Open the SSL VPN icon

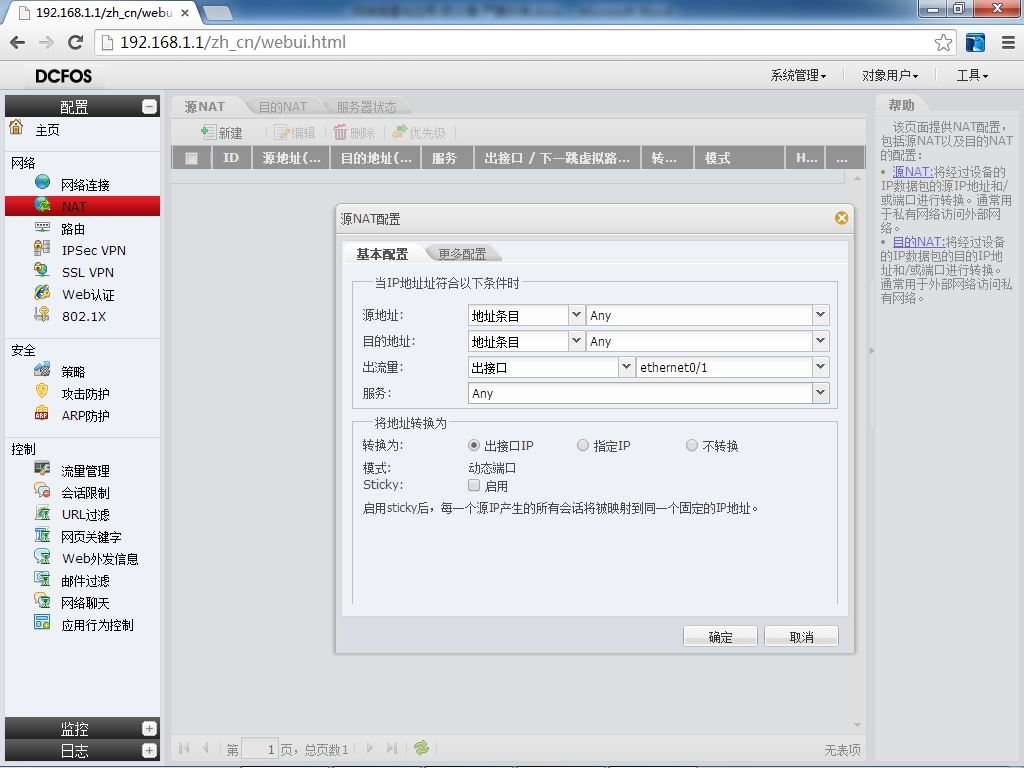pos(42,270)
